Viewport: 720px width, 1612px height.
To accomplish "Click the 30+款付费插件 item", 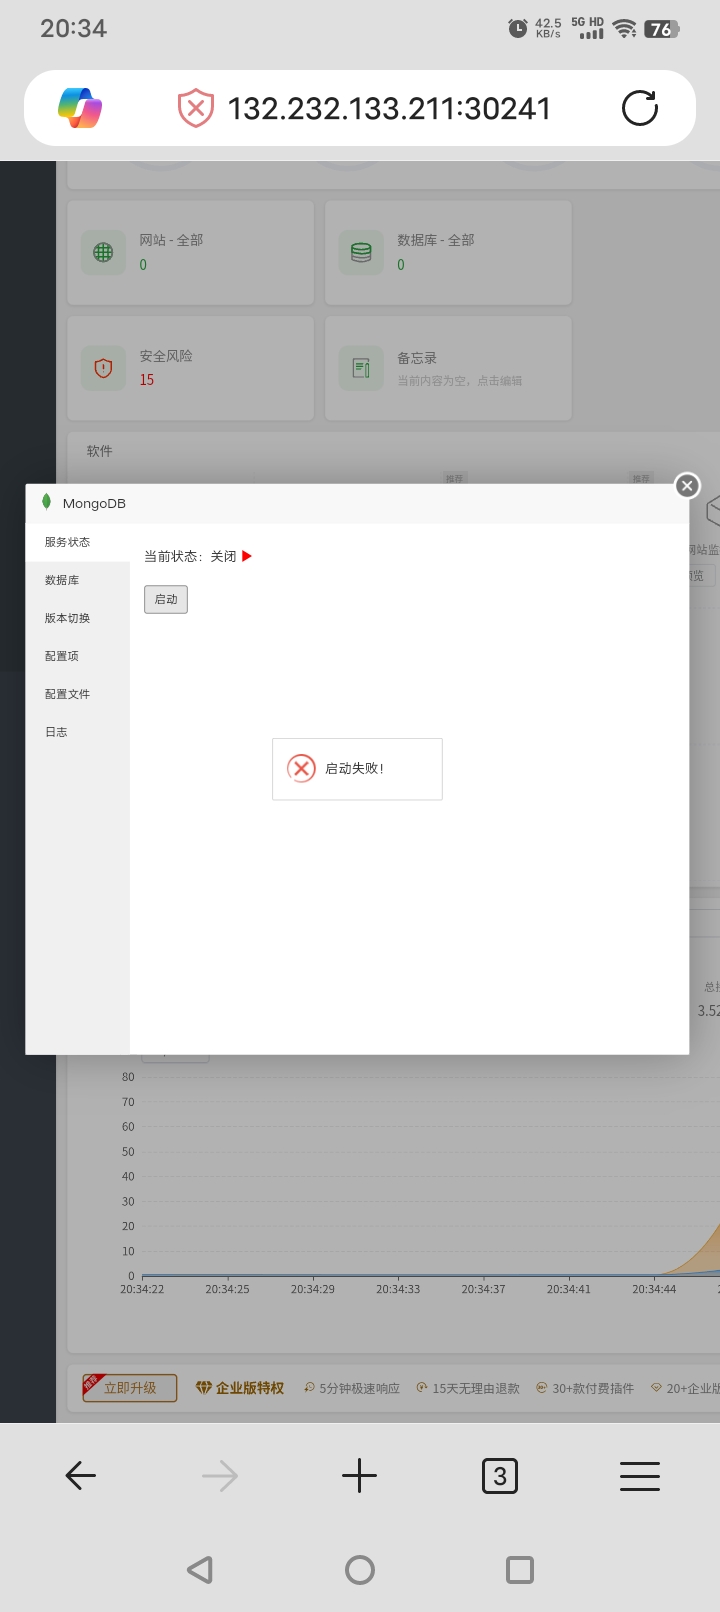I will (x=585, y=1388).
